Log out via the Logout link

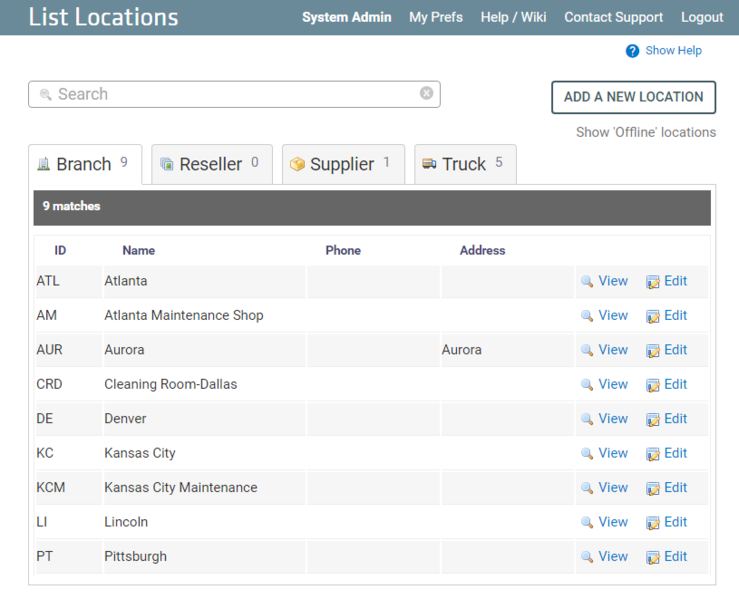(x=702, y=17)
